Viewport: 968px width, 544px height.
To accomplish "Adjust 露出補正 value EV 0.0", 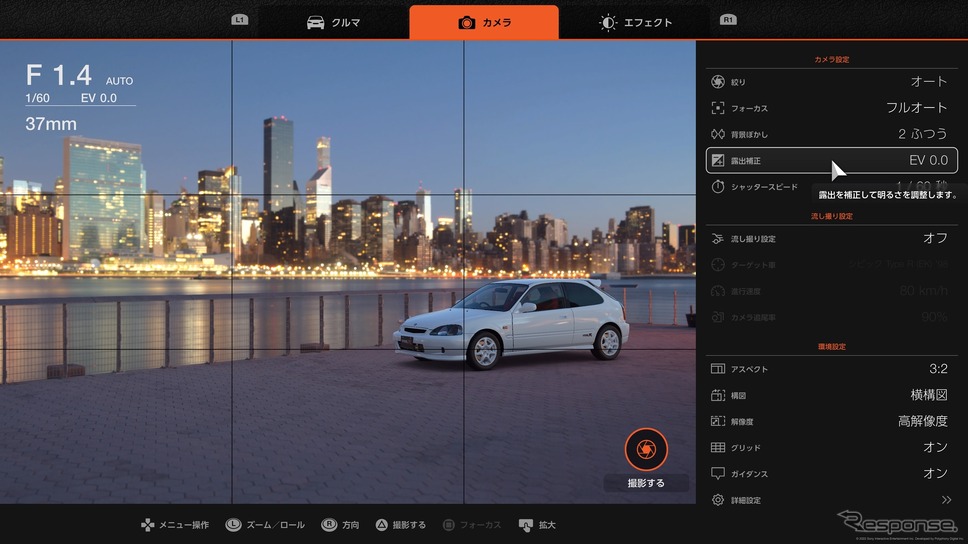I will pyautogui.click(x=928, y=161).
